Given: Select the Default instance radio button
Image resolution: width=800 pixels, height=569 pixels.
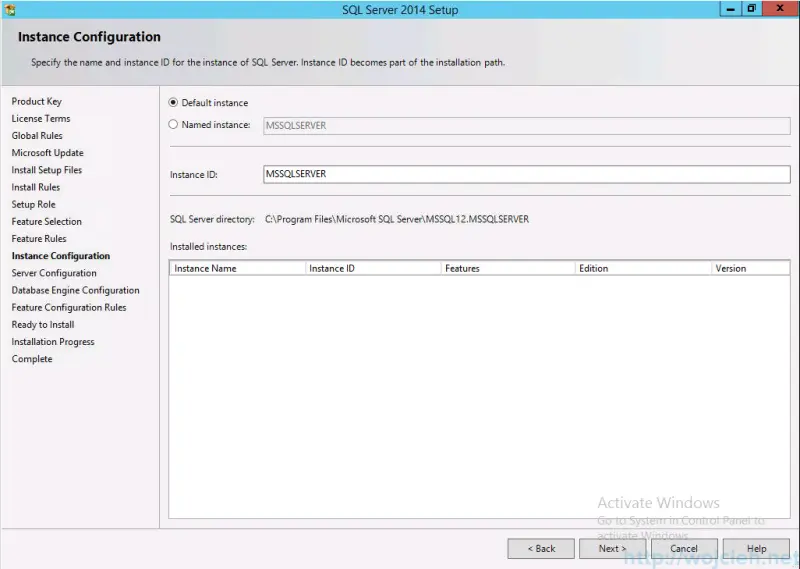Looking at the screenshot, I should (173, 103).
